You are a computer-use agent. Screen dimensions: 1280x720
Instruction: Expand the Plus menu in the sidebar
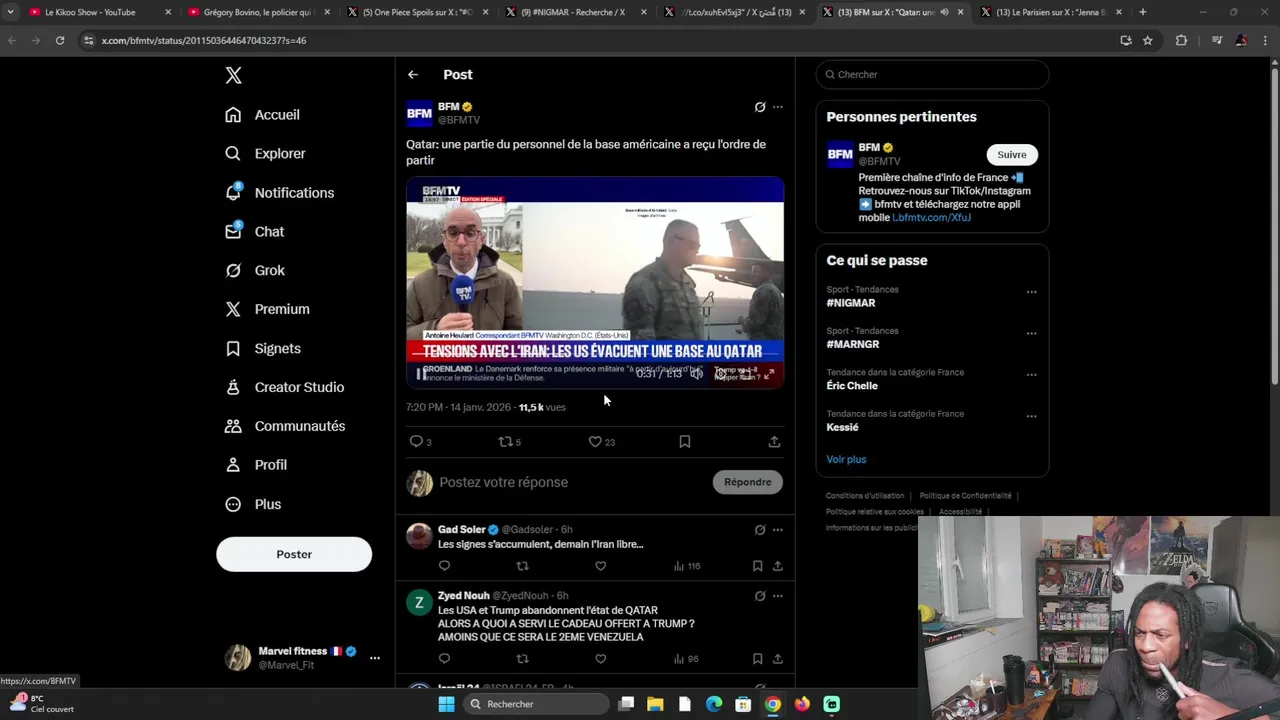coord(254,504)
